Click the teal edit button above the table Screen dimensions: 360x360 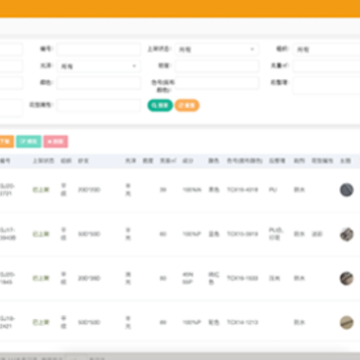pos(29,141)
